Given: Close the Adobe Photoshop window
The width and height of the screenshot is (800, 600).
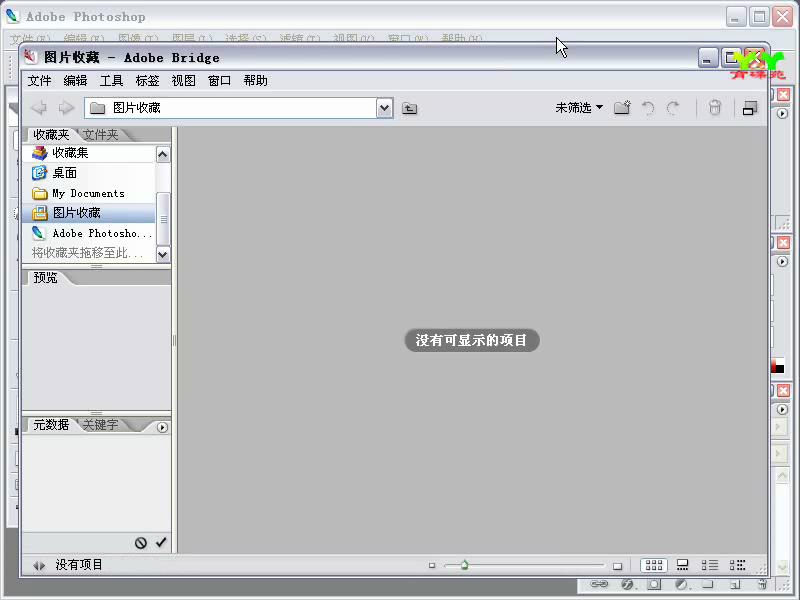Looking at the screenshot, I should pos(782,17).
